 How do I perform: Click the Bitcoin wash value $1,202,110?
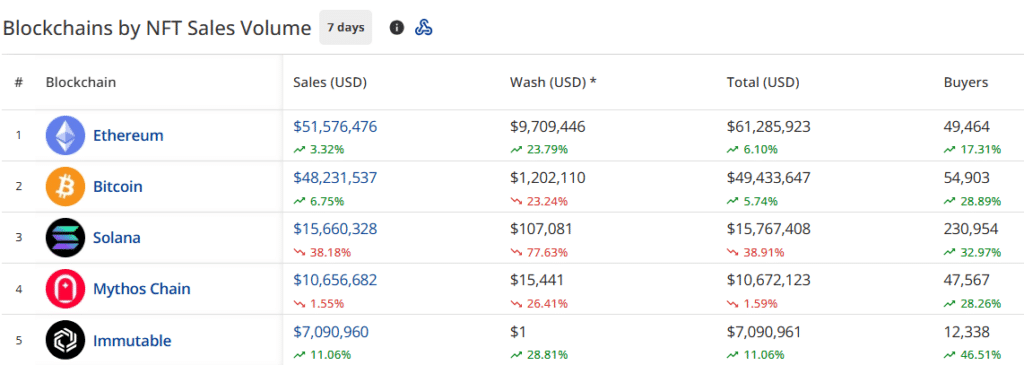point(548,178)
